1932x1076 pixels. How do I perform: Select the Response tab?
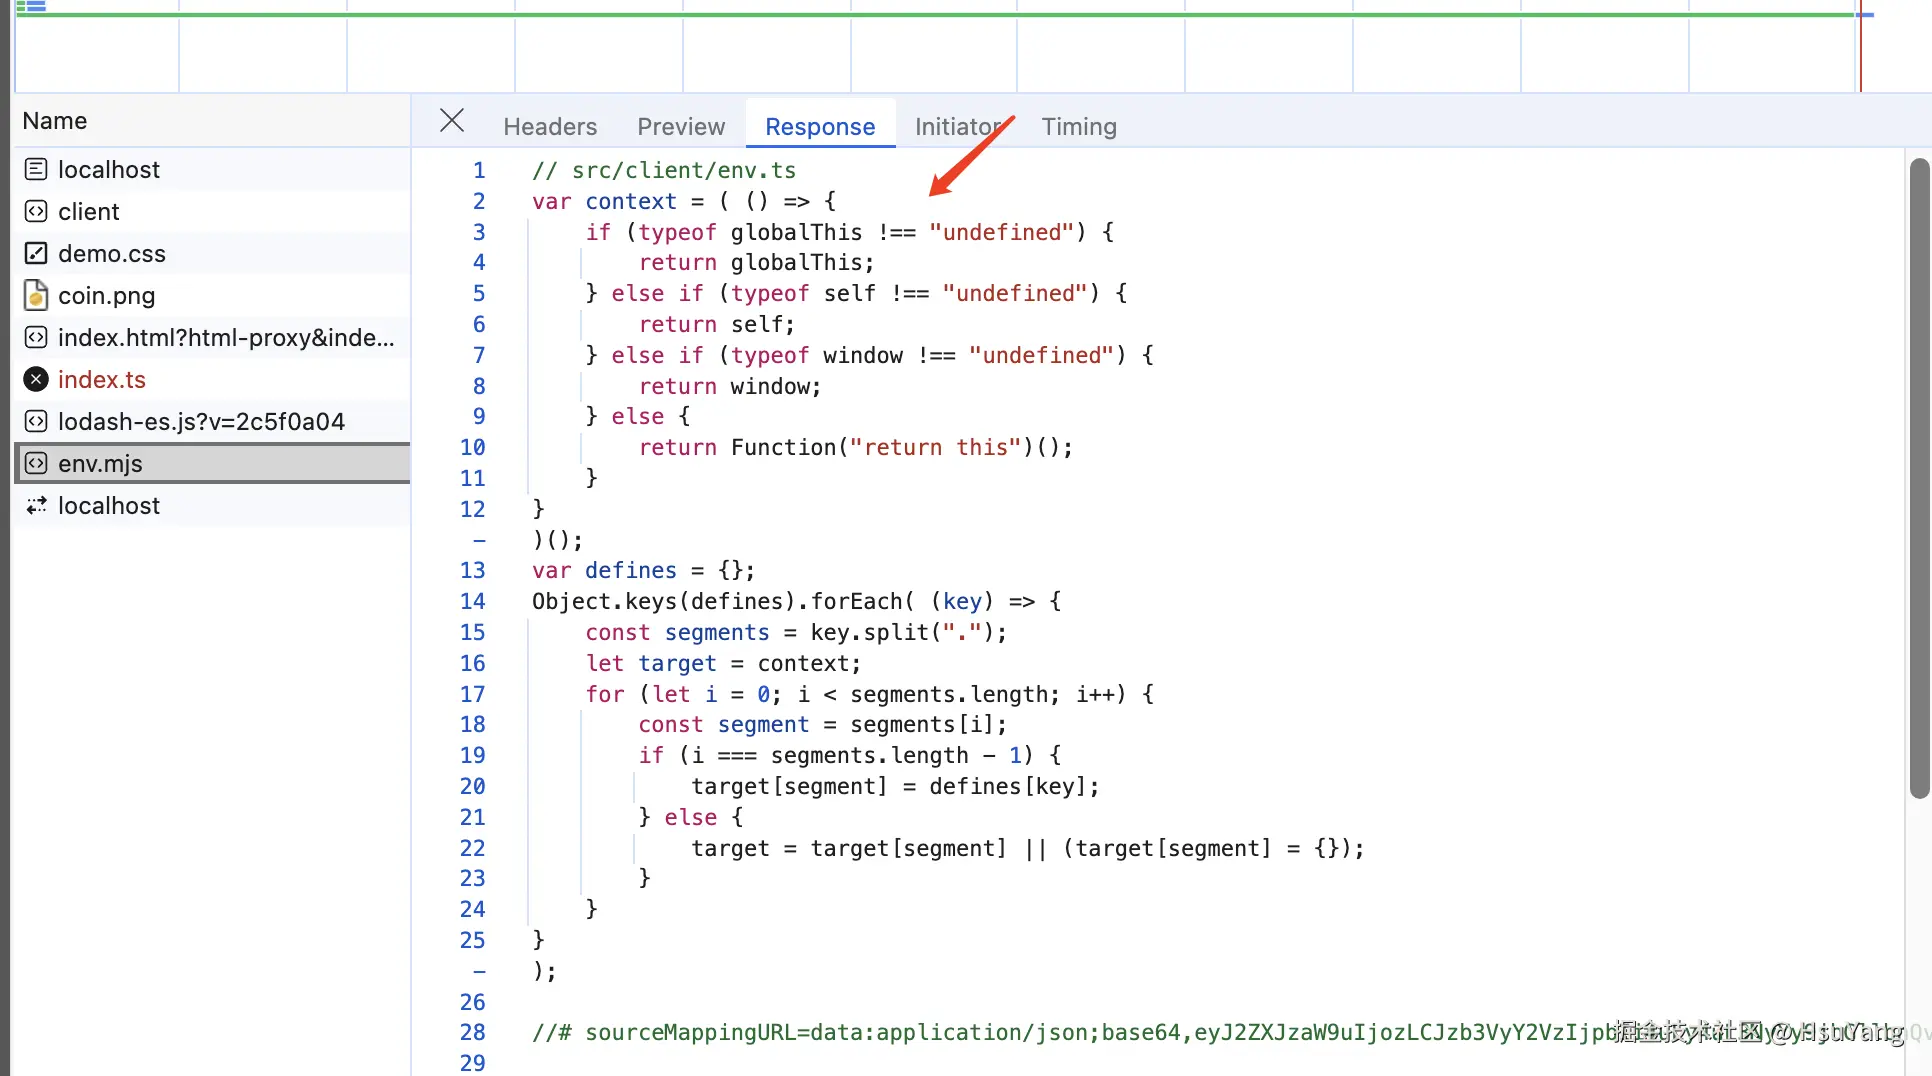tap(820, 127)
